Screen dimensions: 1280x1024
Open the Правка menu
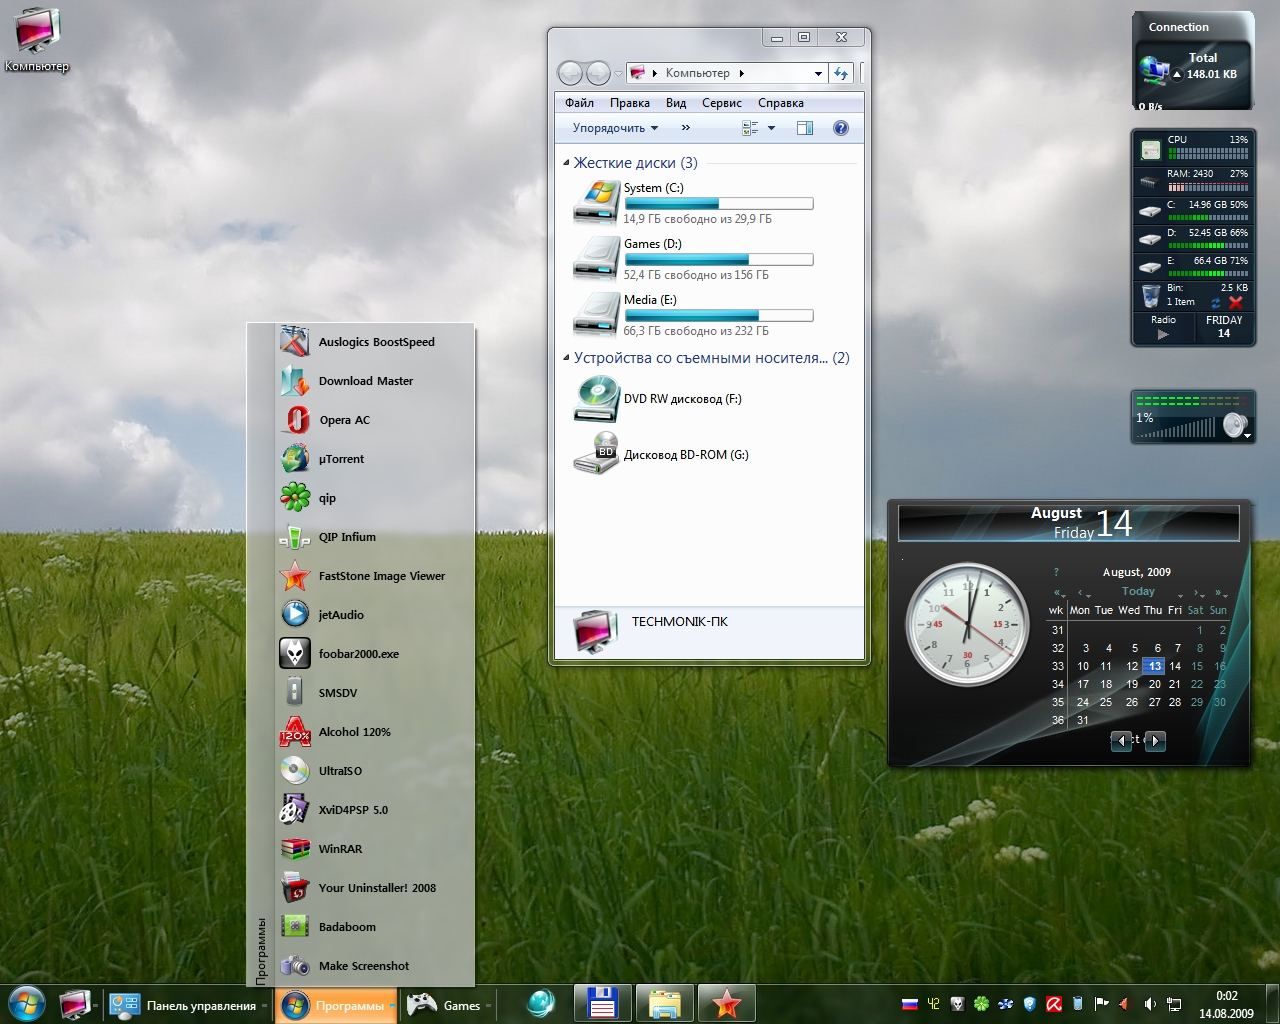tap(630, 103)
